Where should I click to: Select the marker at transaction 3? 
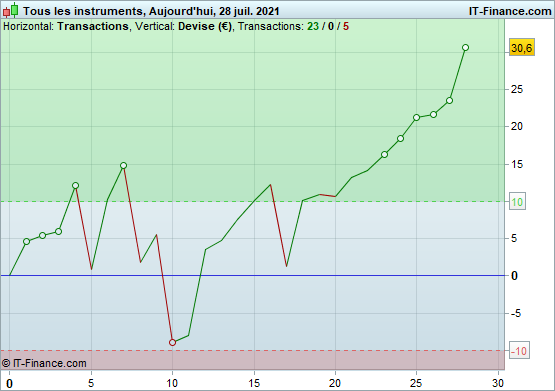[59, 231]
